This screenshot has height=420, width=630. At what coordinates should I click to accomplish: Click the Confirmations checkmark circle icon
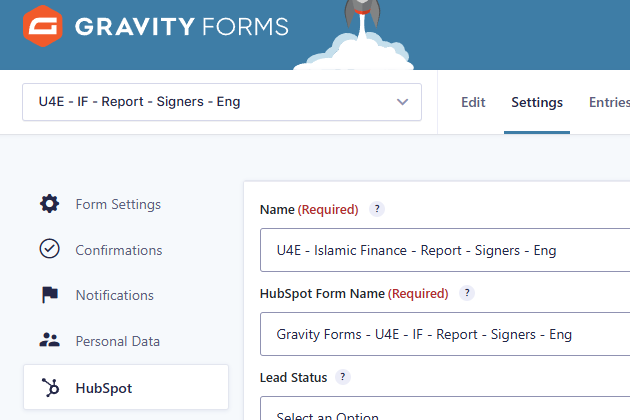click(x=49, y=249)
